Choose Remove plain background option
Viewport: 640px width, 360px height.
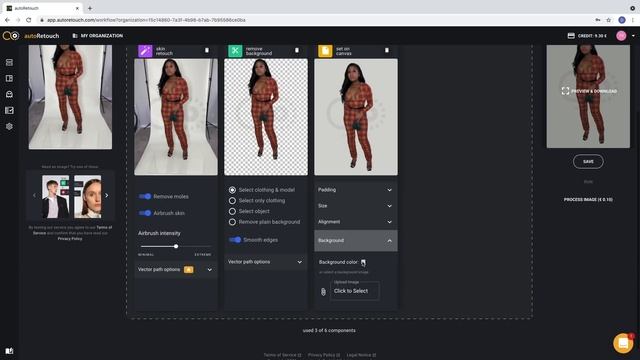[x=232, y=222]
